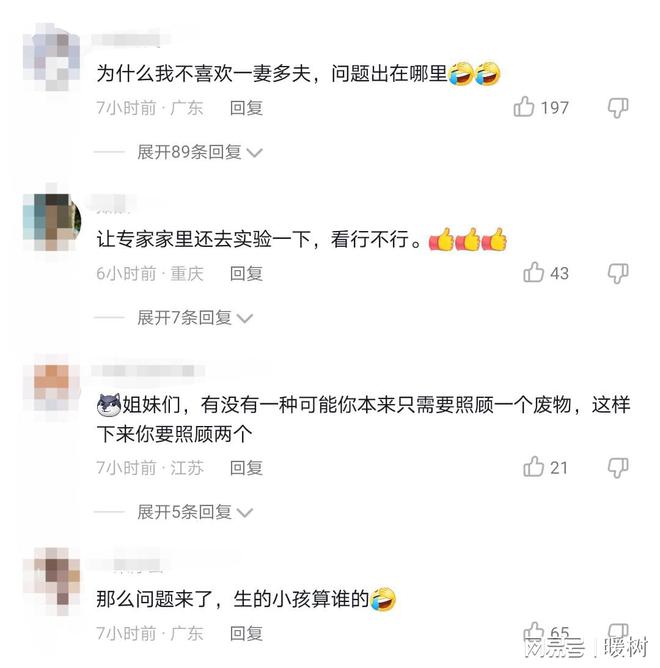Open the first commenter's avatar

click(52, 57)
